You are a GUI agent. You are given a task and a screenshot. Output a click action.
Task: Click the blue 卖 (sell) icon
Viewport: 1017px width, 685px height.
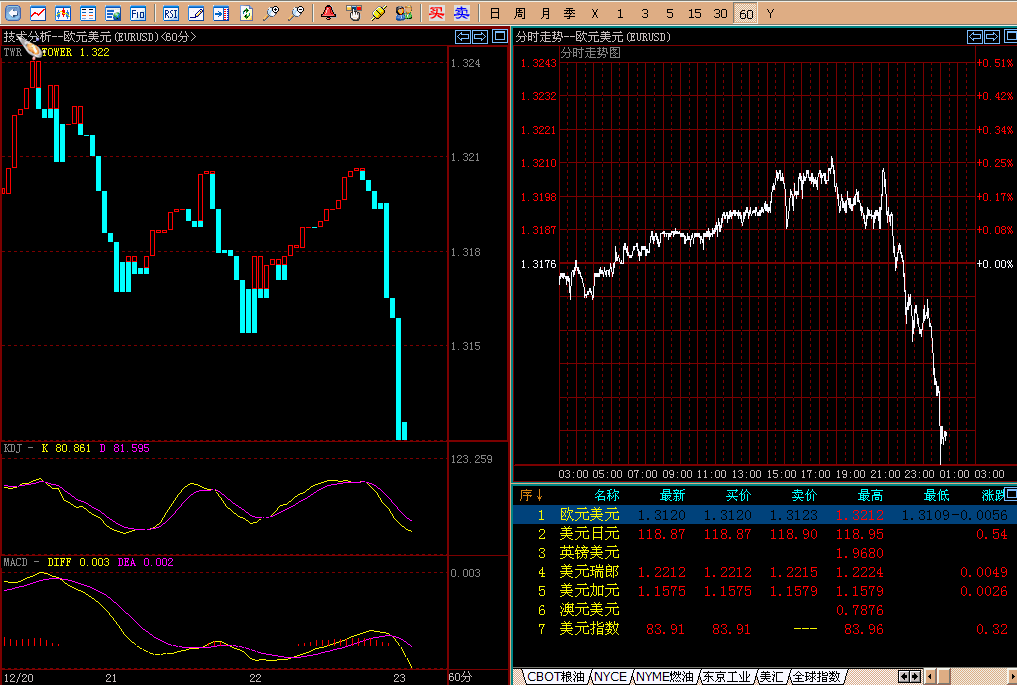tap(461, 13)
